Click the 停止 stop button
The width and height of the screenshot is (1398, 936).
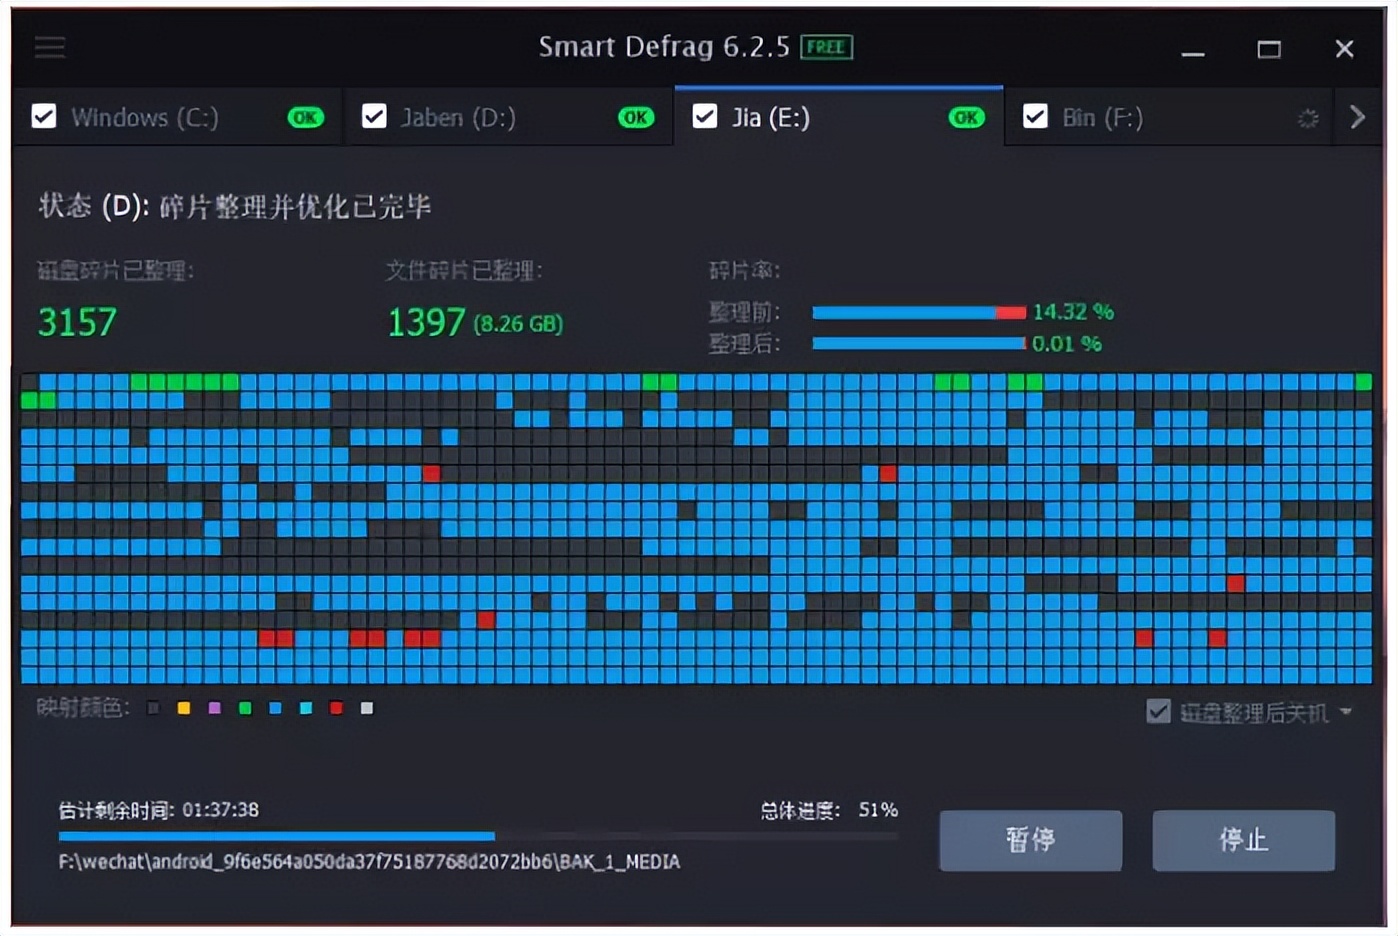1243,840
